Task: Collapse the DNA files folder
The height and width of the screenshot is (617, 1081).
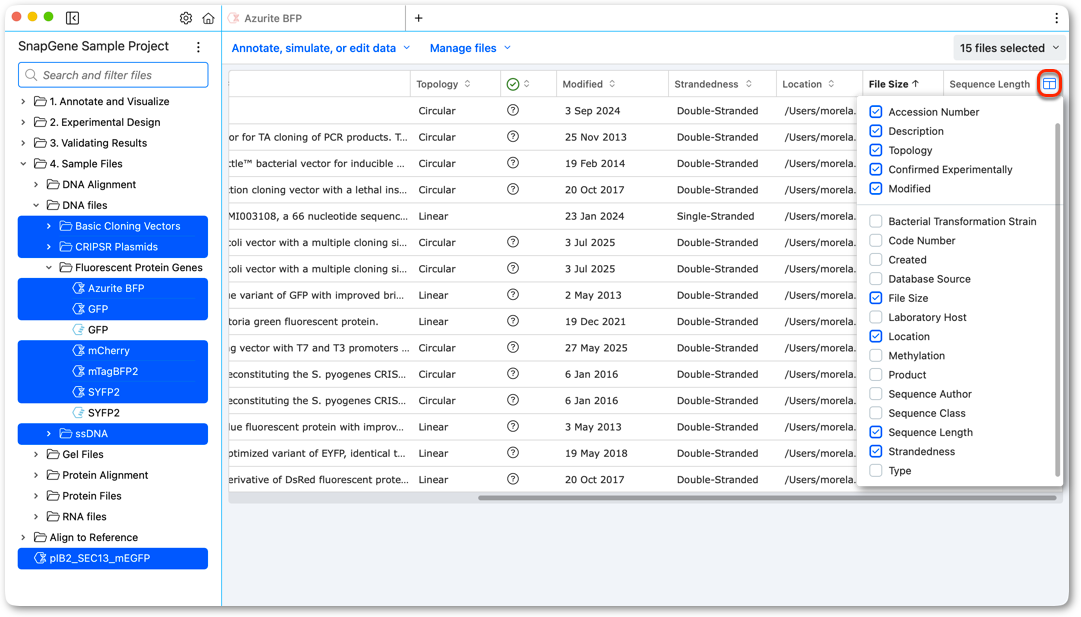Action: click(36, 205)
